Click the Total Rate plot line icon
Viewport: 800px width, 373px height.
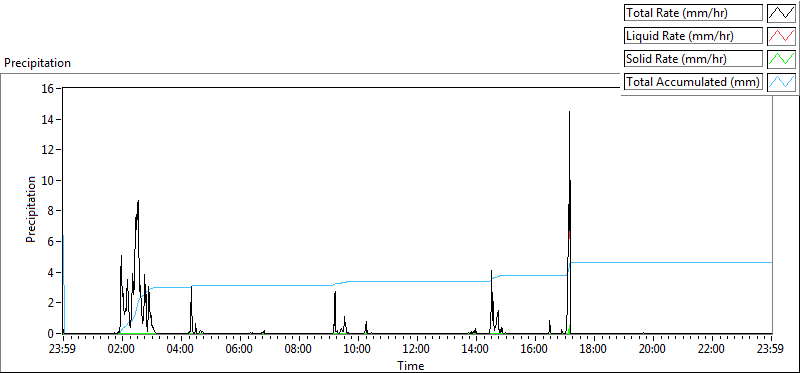point(782,13)
